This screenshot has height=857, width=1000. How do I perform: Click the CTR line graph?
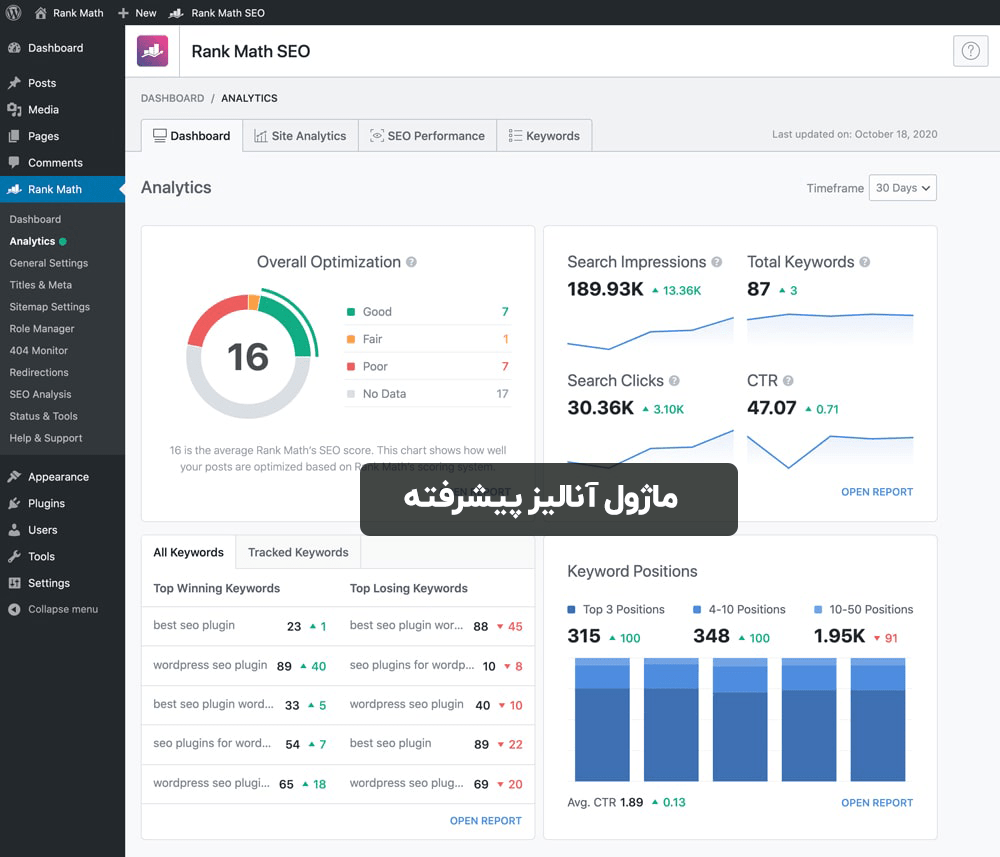(x=830, y=451)
